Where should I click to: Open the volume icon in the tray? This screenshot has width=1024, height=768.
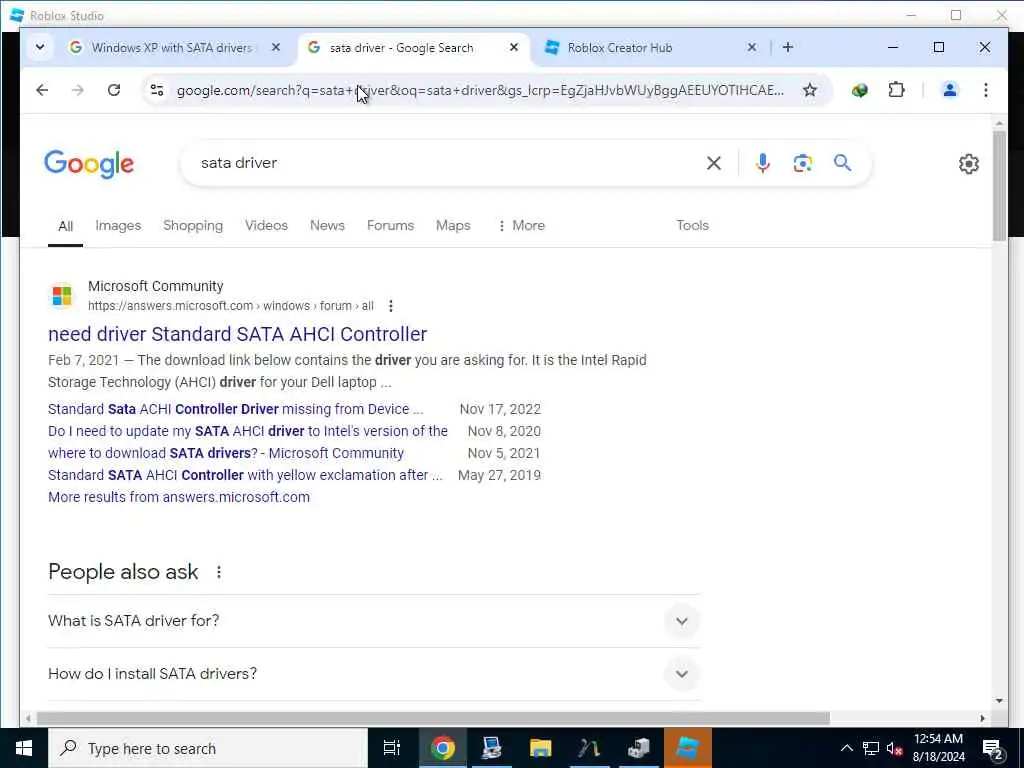[894, 748]
